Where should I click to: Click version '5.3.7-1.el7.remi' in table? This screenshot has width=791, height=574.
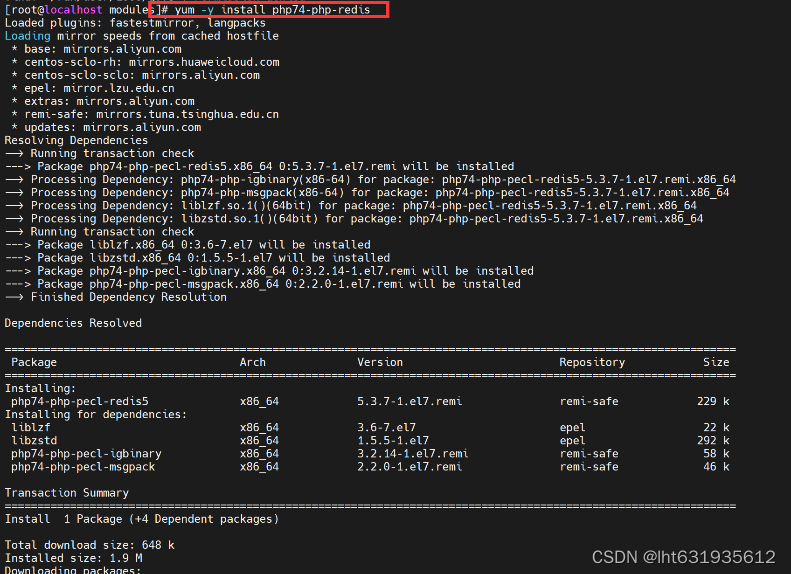[x=410, y=401]
